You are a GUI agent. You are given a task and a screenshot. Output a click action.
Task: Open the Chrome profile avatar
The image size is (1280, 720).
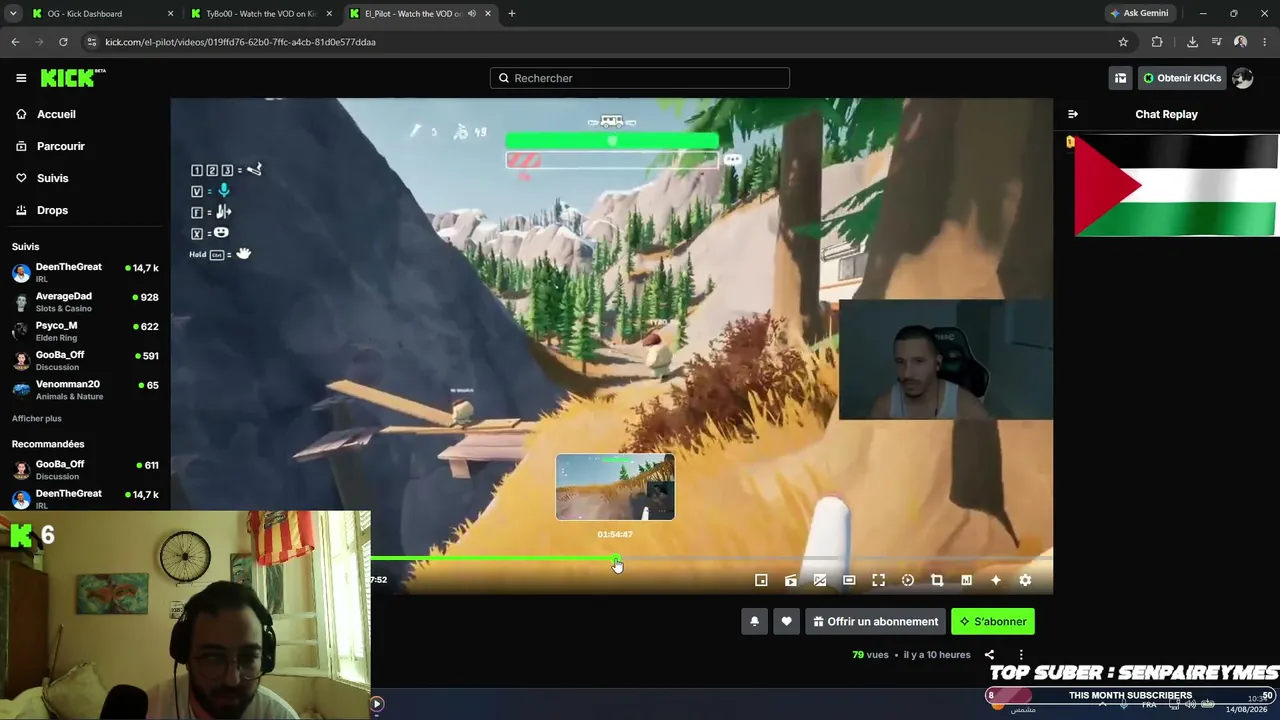[1240, 42]
